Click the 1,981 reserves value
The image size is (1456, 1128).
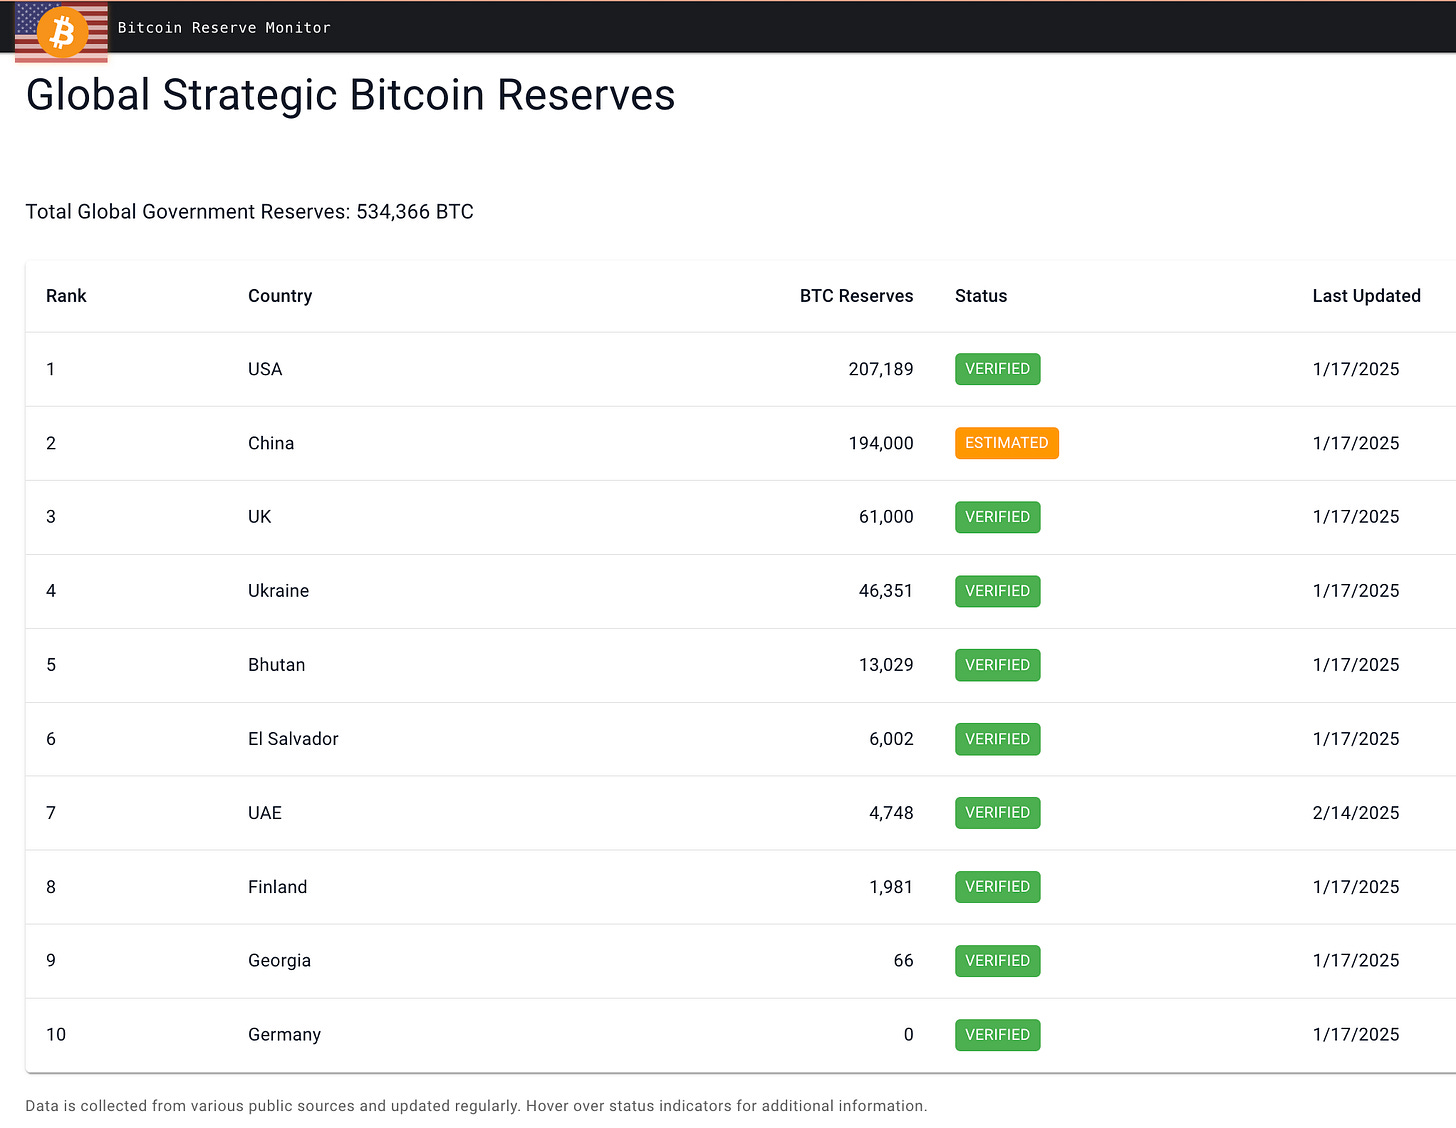point(891,887)
